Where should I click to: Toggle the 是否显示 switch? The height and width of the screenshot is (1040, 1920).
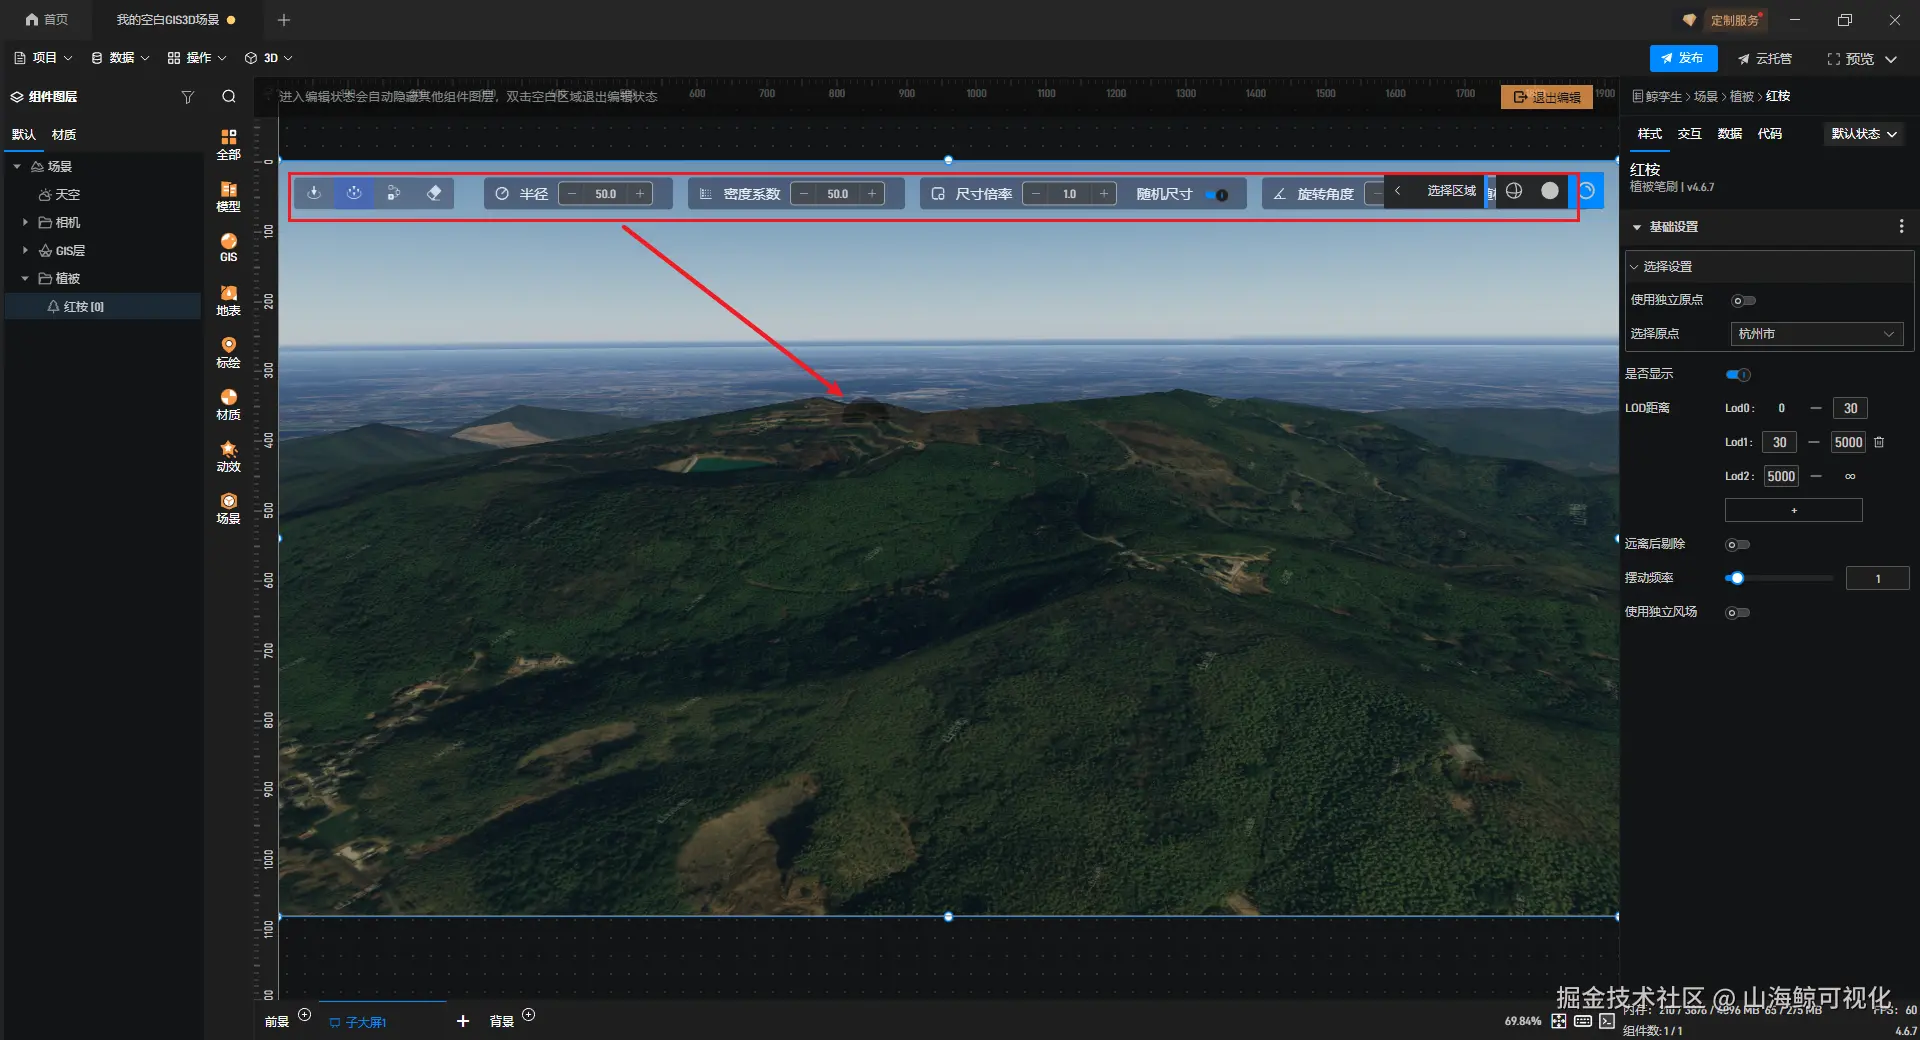[x=1738, y=375]
